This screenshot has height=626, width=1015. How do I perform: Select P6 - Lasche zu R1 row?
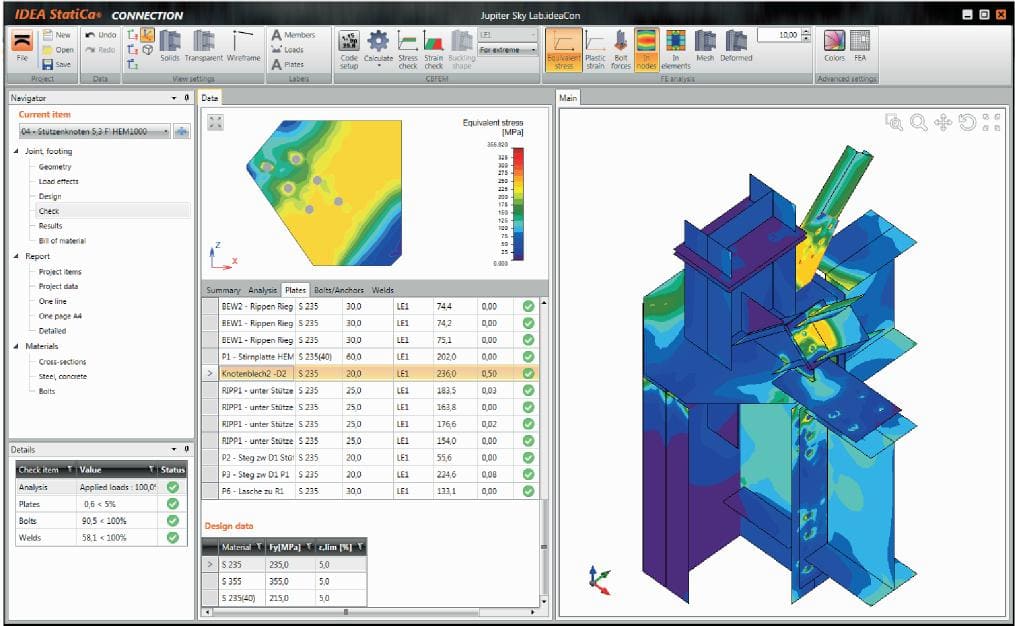(x=372, y=491)
